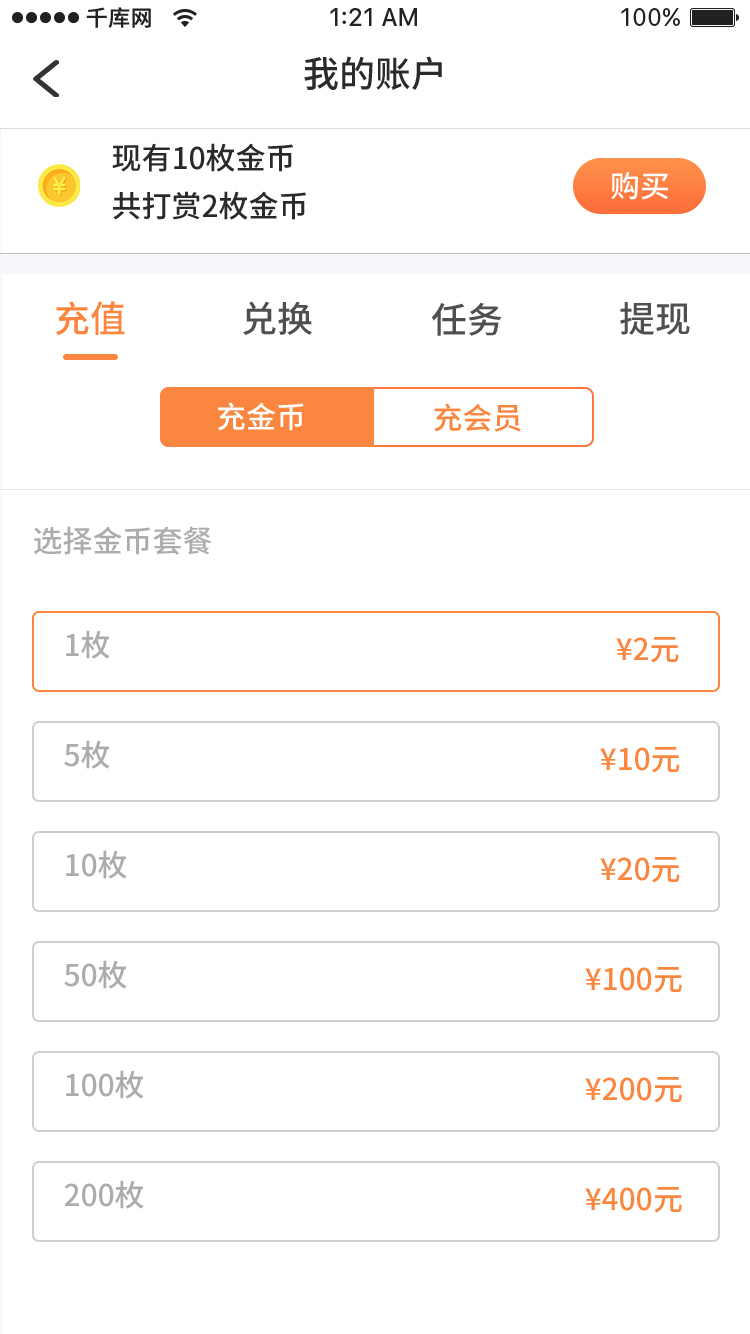Image resolution: width=750 pixels, height=1334 pixels.
Task: Switch to the 充值 tab
Action: point(90,320)
